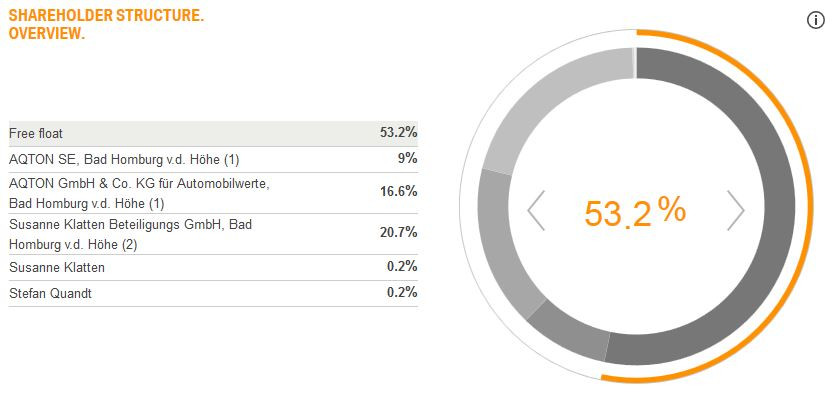Click the 9% percentage cell
Viewport: 837px width, 407px height.
click(407, 159)
